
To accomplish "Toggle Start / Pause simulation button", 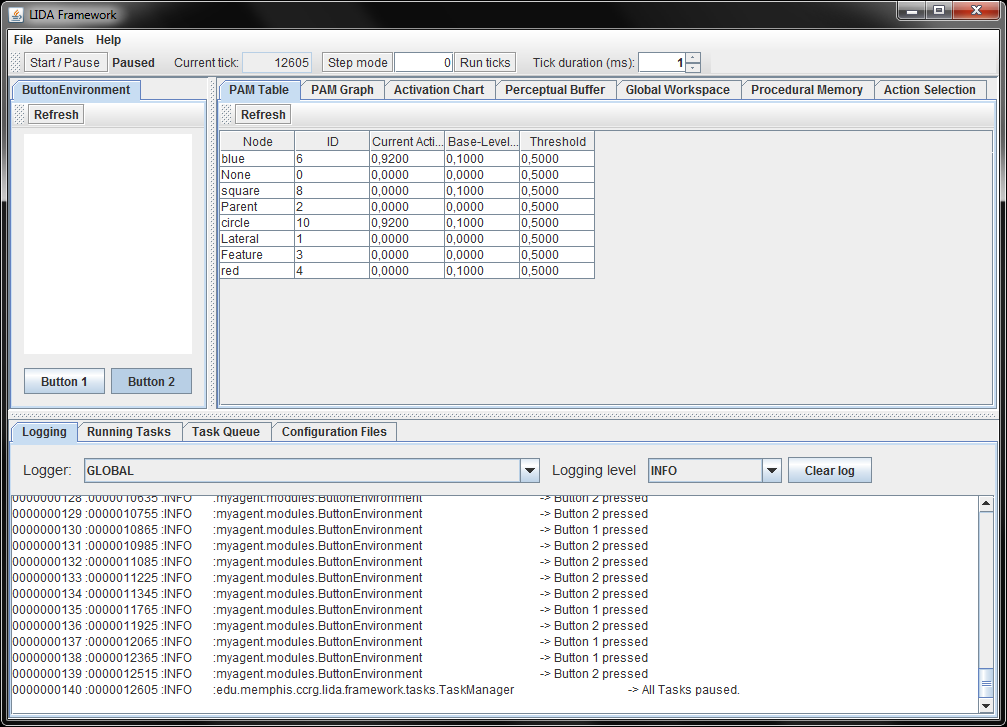I will point(65,63).
